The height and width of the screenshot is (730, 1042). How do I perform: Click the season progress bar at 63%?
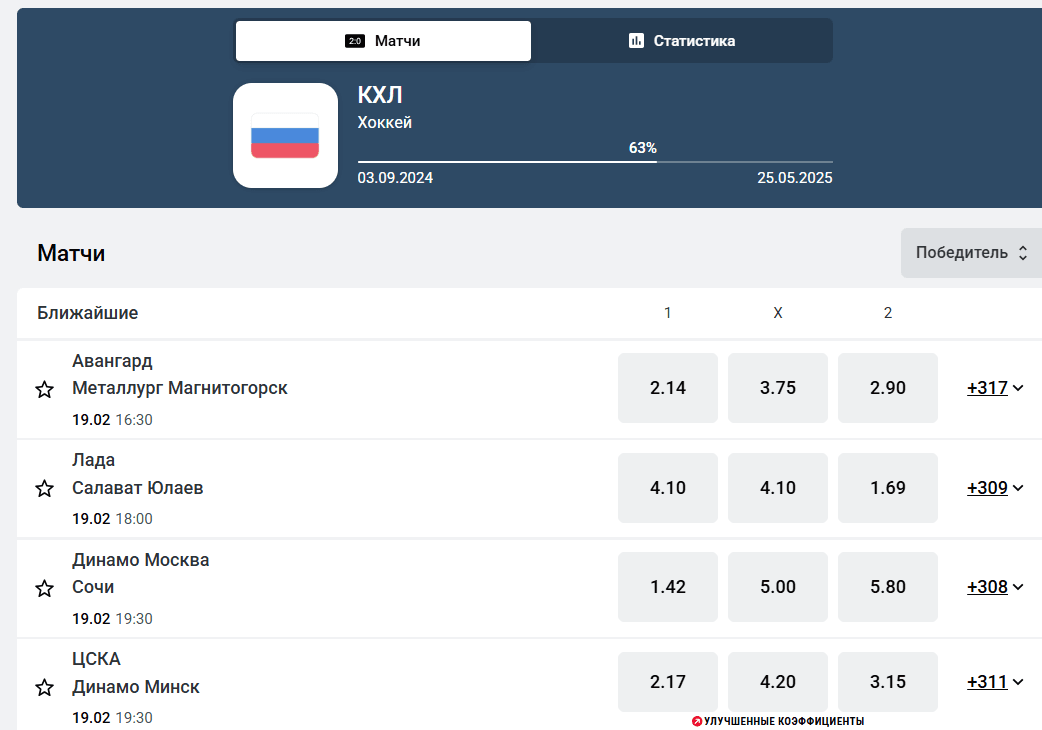(x=595, y=161)
